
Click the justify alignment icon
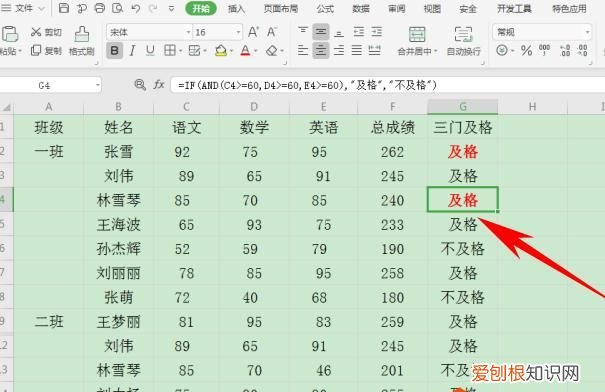point(357,51)
